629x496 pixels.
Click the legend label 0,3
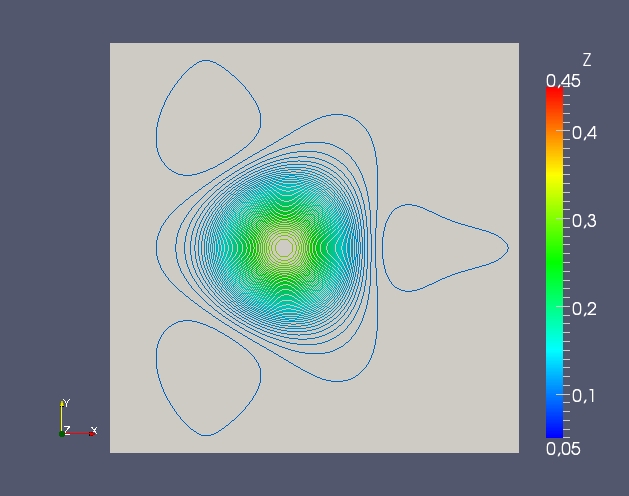pyautogui.click(x=584, y=221)
